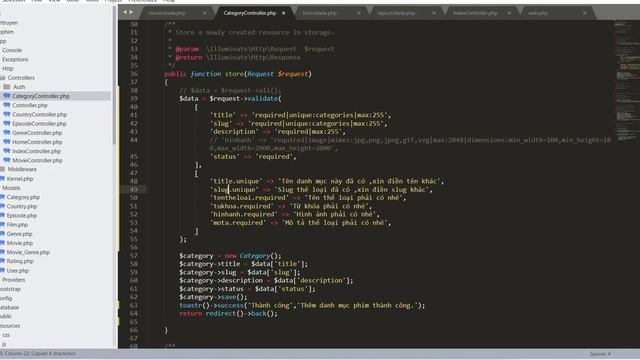Close the layout.blade.php tab
640x360 pixels.
point(434,13)
